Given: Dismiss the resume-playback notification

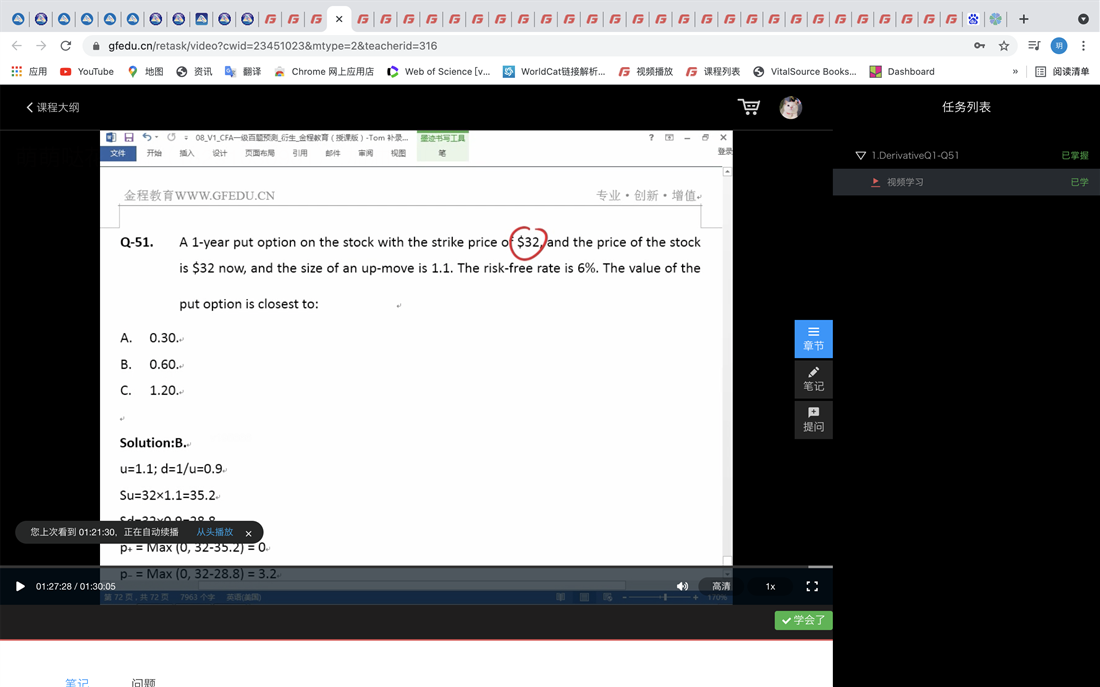Looking at the screenshot, I should [x=248, y=533].
